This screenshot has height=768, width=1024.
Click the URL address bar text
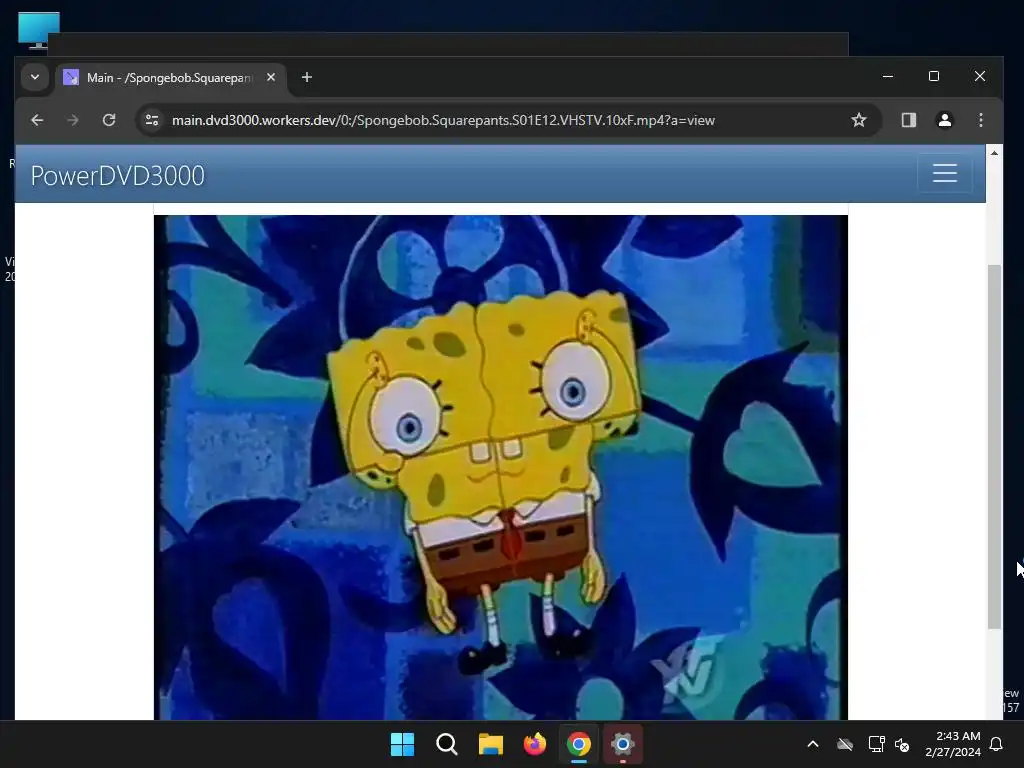[x=443, y=120]
